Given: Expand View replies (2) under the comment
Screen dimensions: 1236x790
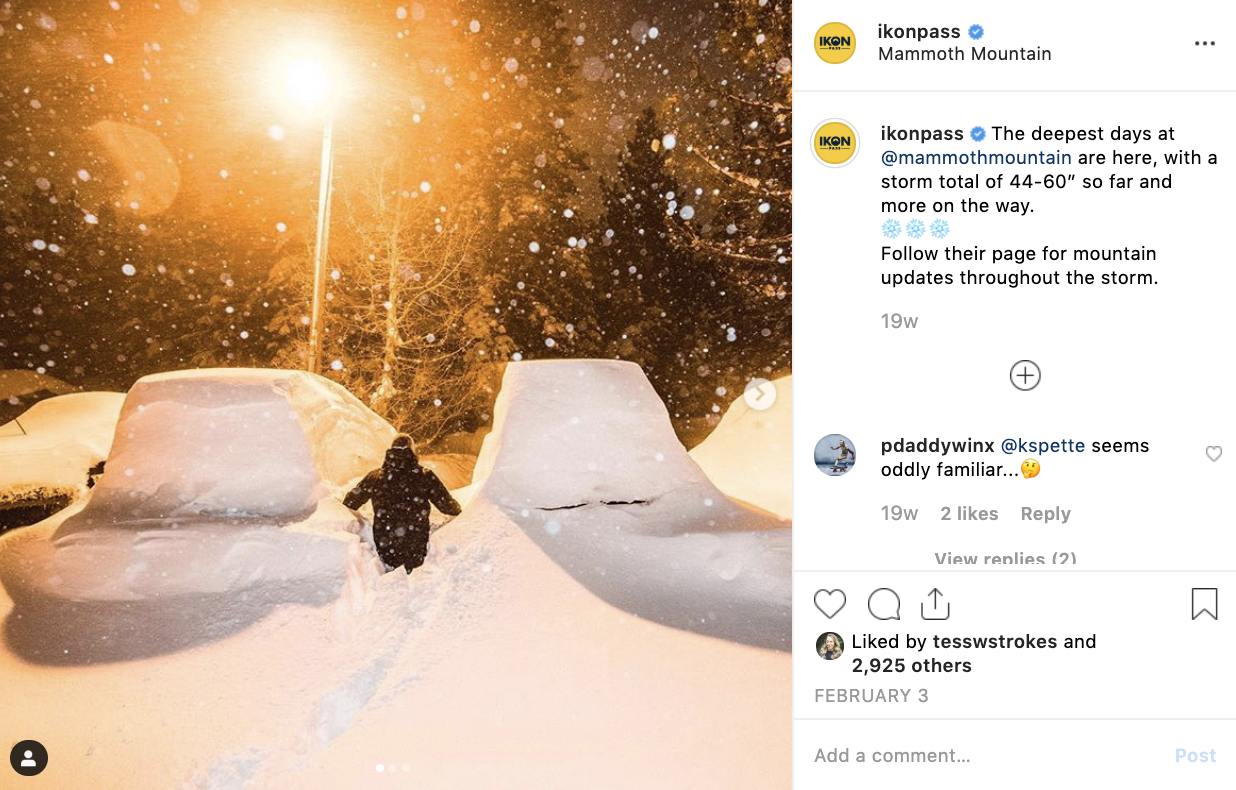Looking at the screenshot, I should [1005, 559].
